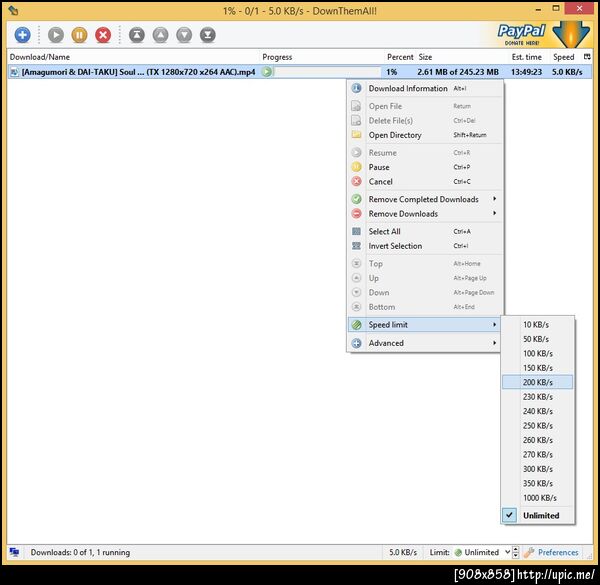The height and width of the screenshot is (585, 600).
Task: Choose Open Directory menu entry
Action: click(425, 135)
